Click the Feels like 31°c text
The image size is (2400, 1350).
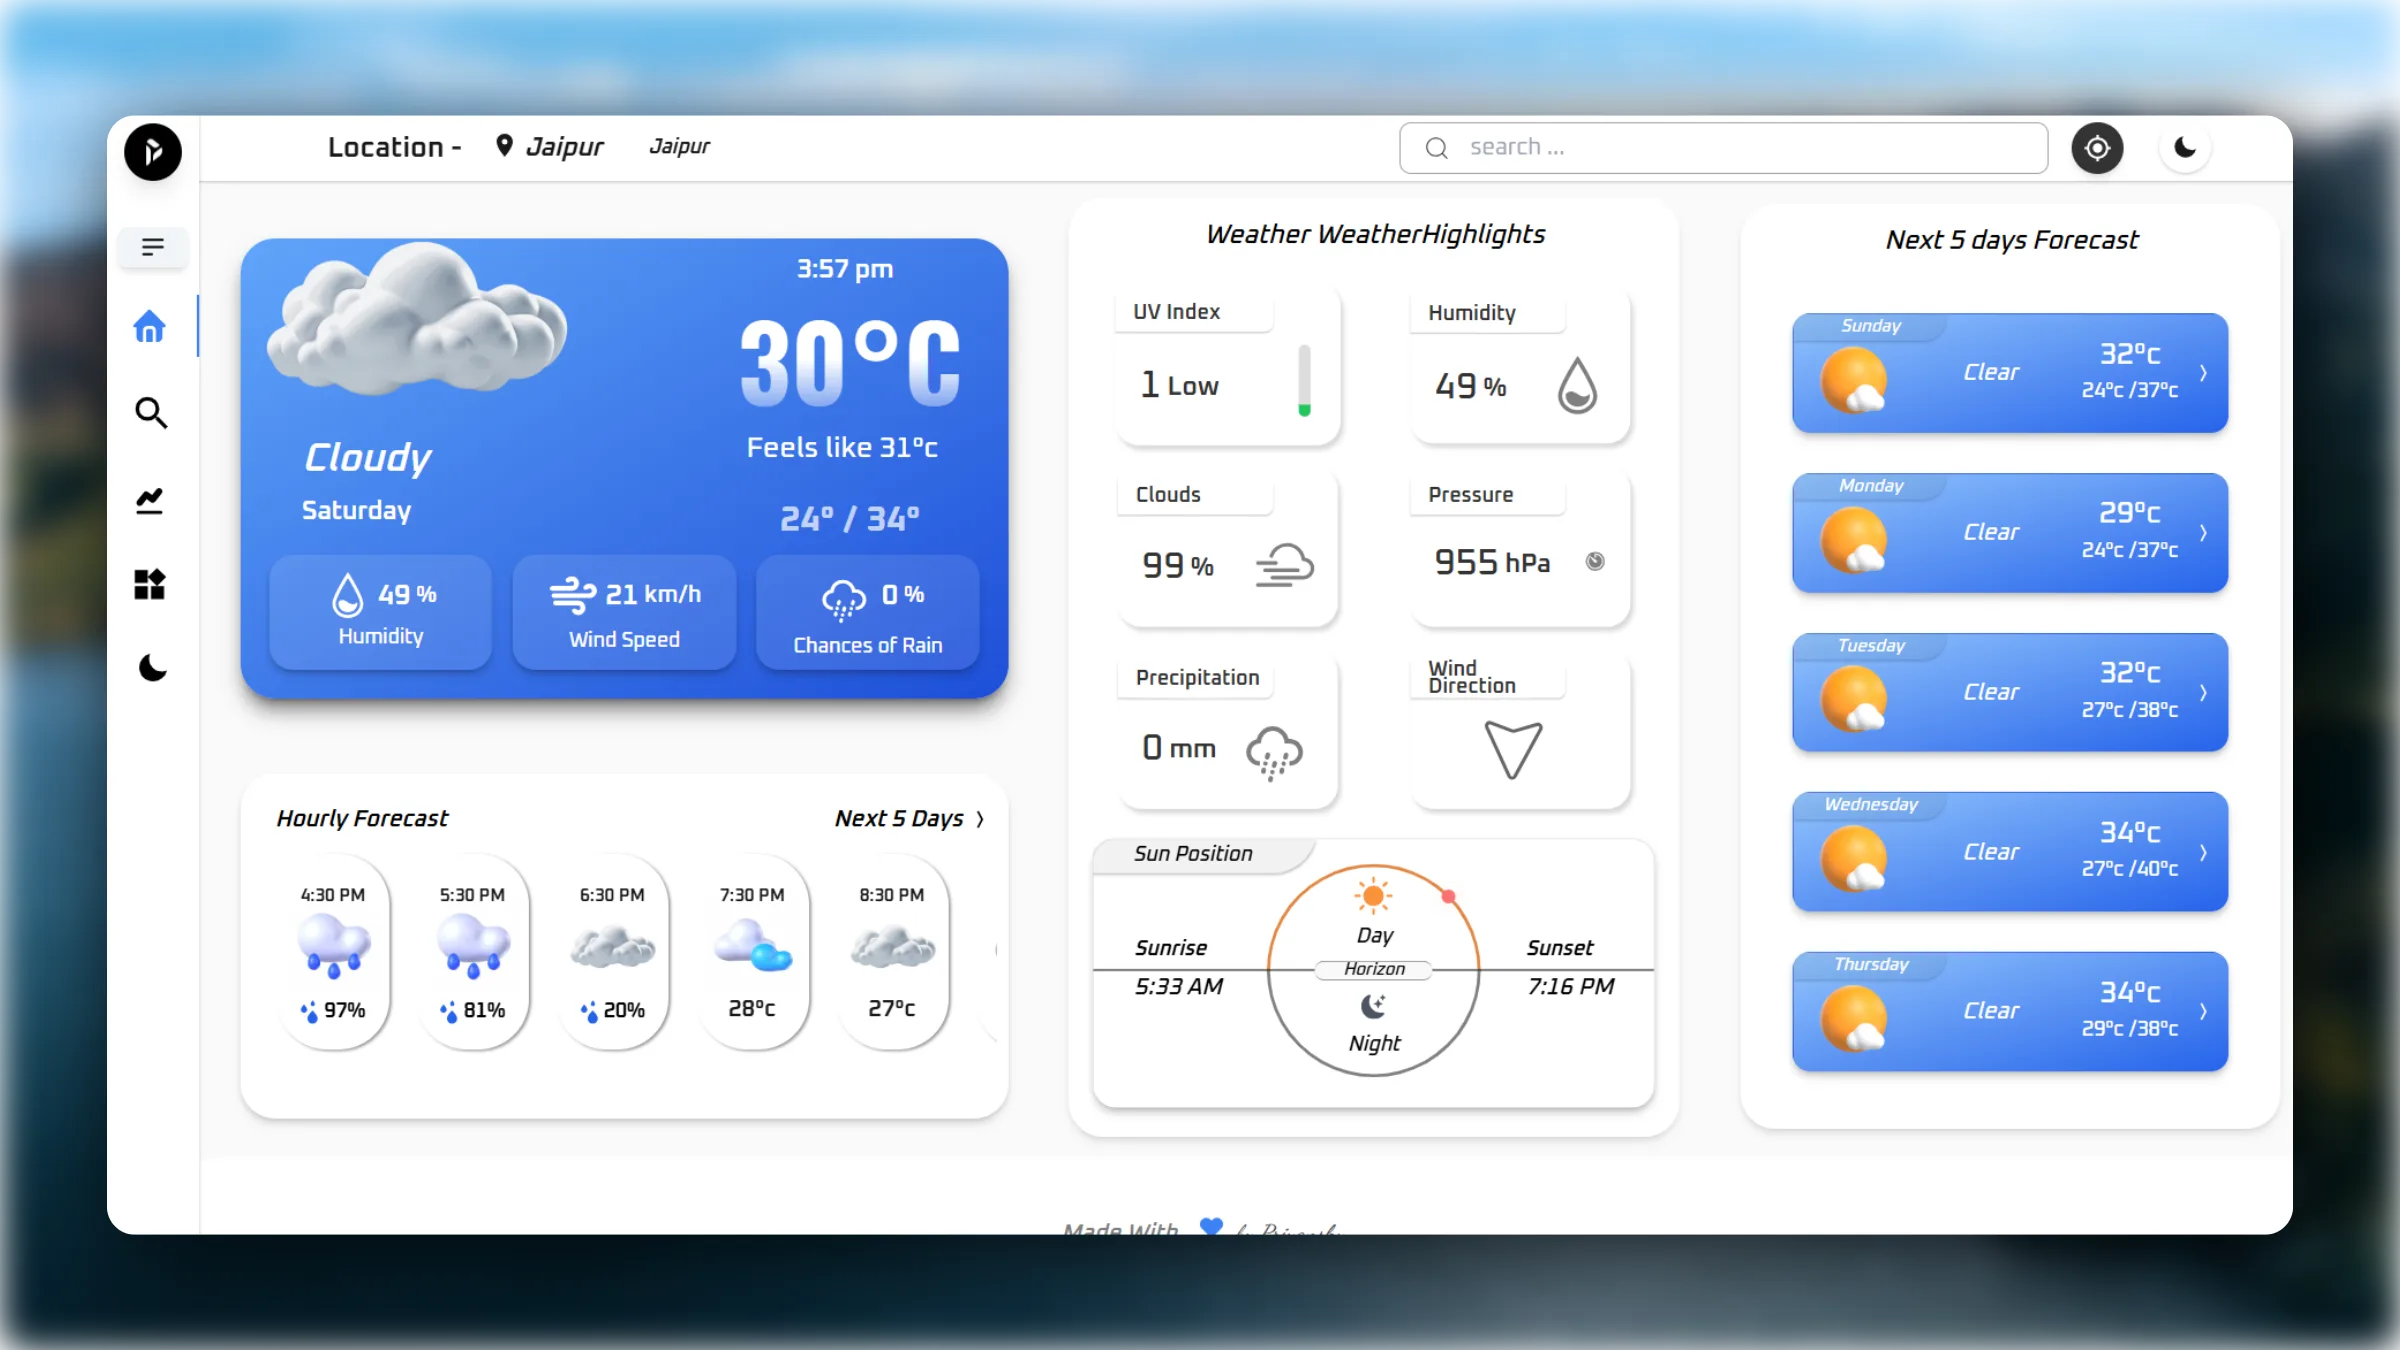tap(842, 448)
